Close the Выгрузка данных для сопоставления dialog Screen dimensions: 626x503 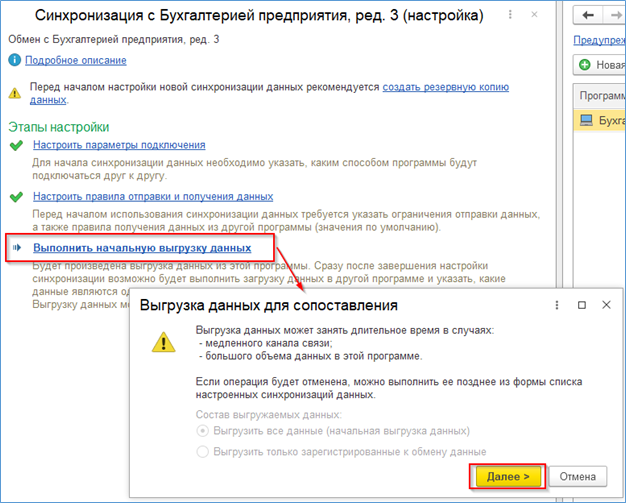(606, 305)
